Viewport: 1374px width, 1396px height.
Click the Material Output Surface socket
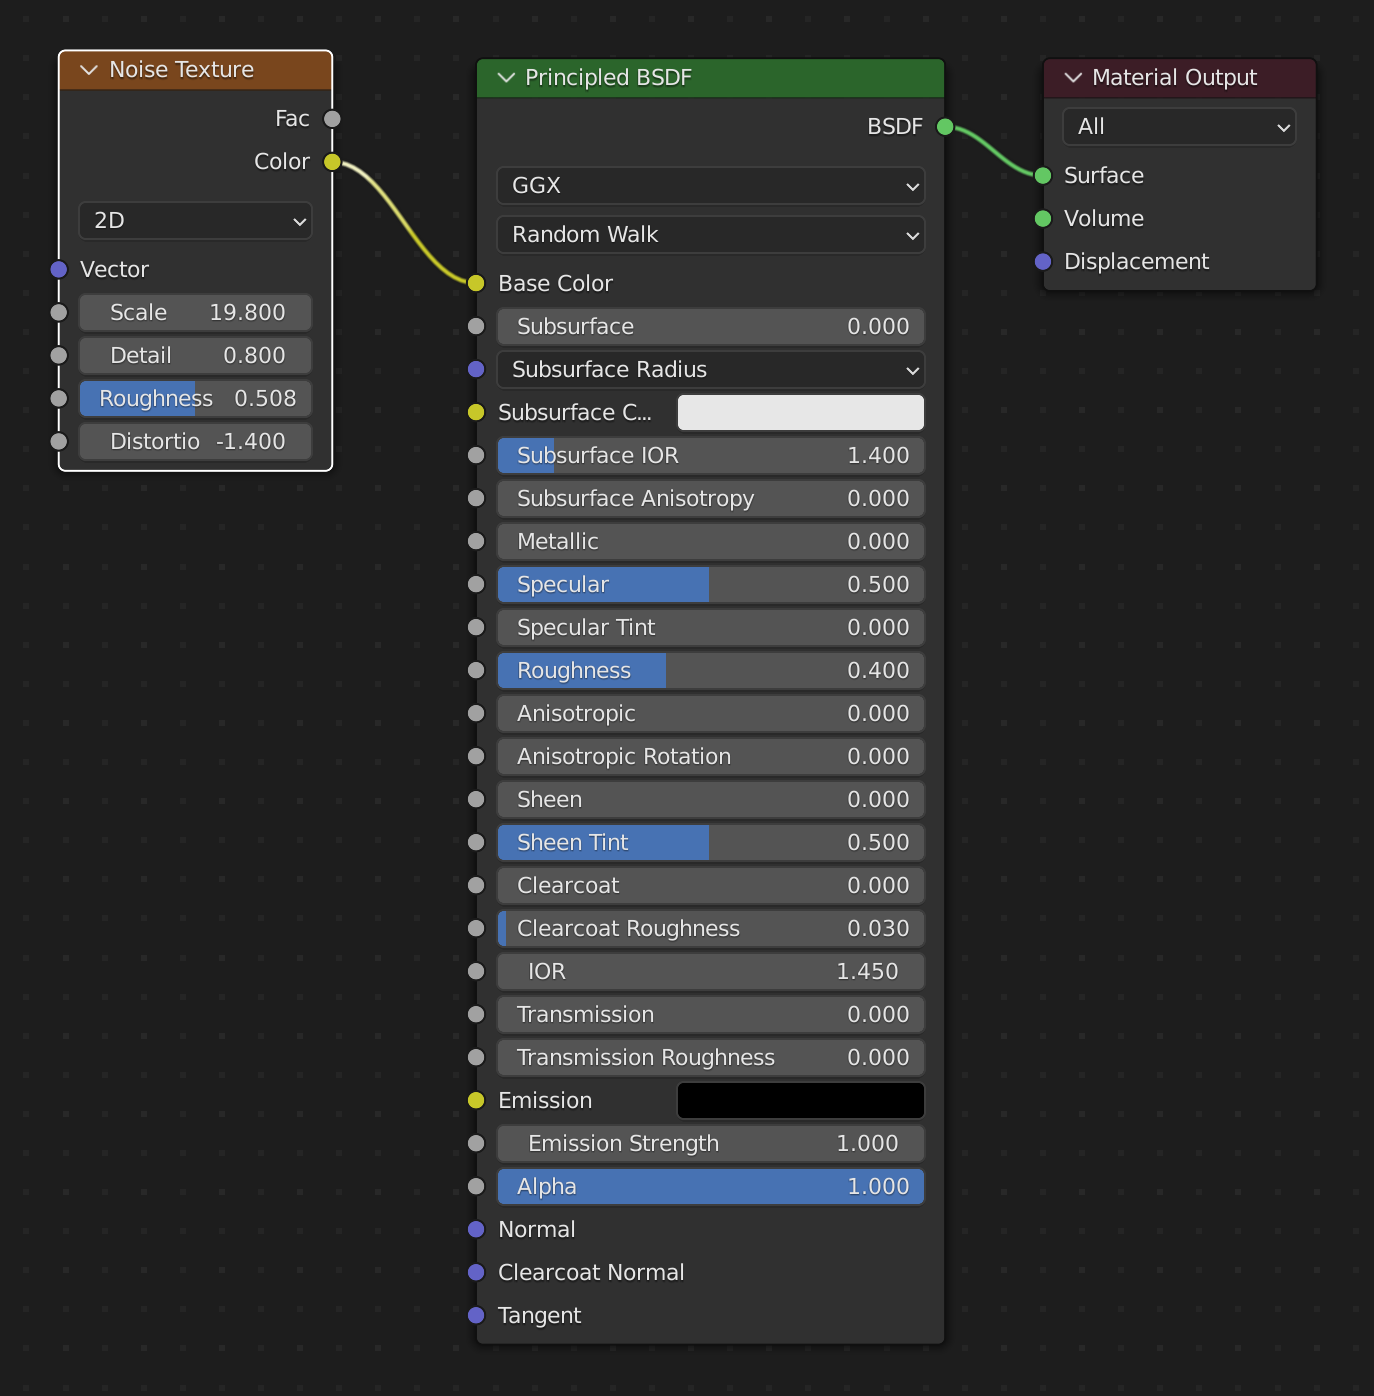[1043, 176]
